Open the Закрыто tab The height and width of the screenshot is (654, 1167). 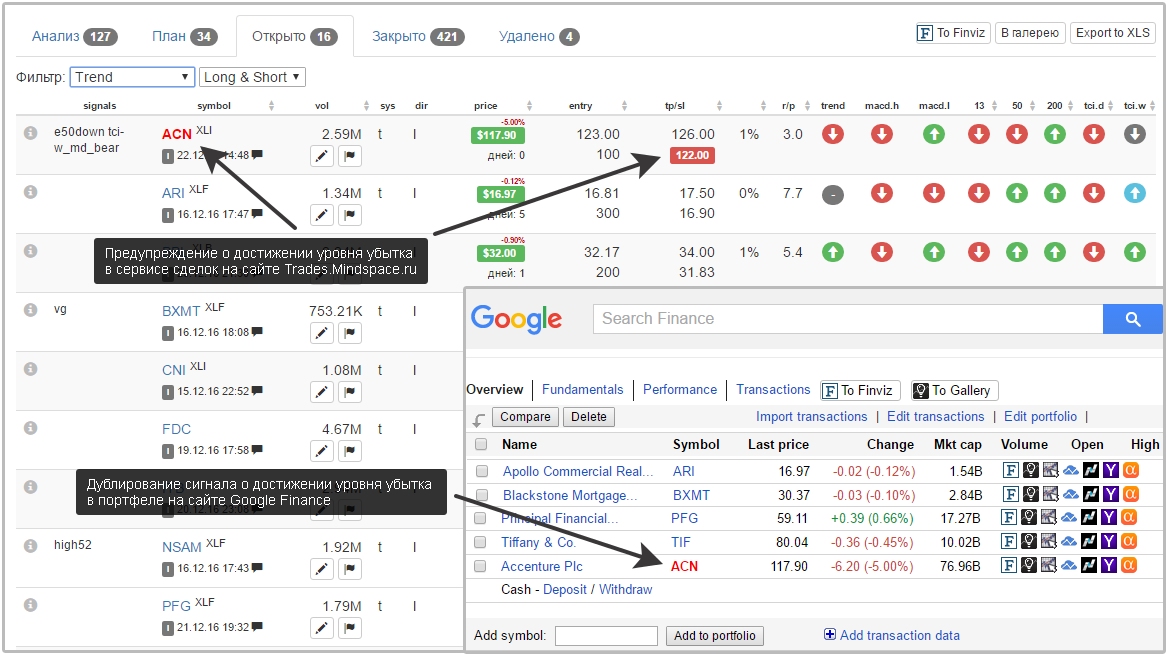[418, 36]
